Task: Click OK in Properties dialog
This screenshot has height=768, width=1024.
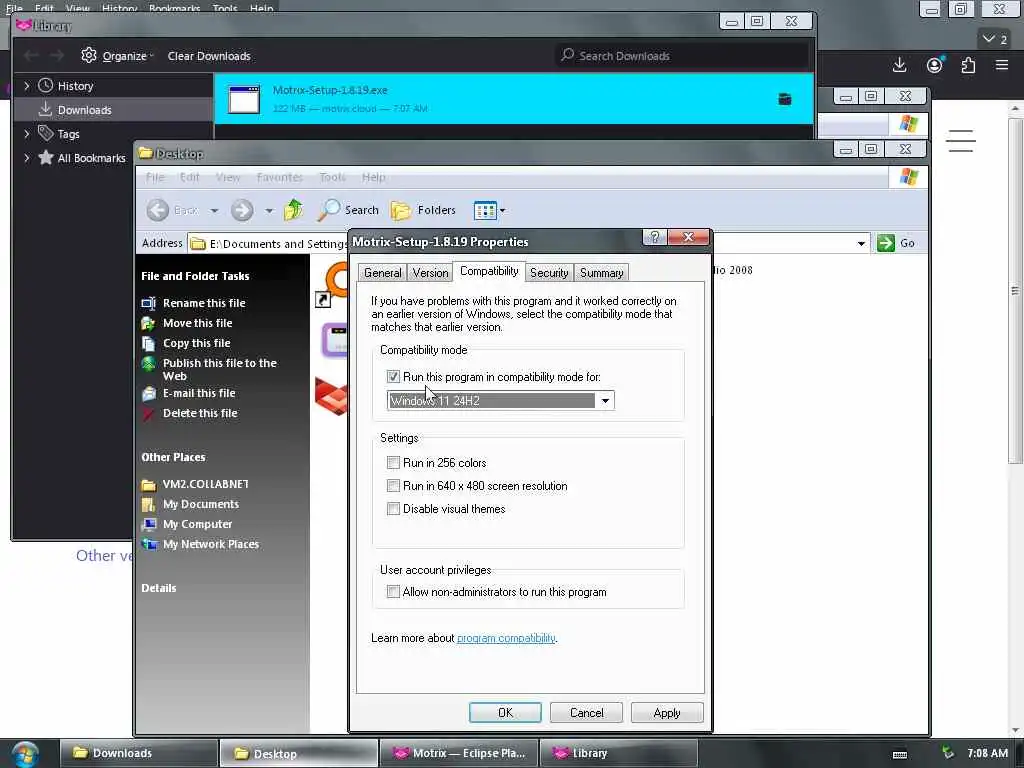Action: click(x=505, y=712)
